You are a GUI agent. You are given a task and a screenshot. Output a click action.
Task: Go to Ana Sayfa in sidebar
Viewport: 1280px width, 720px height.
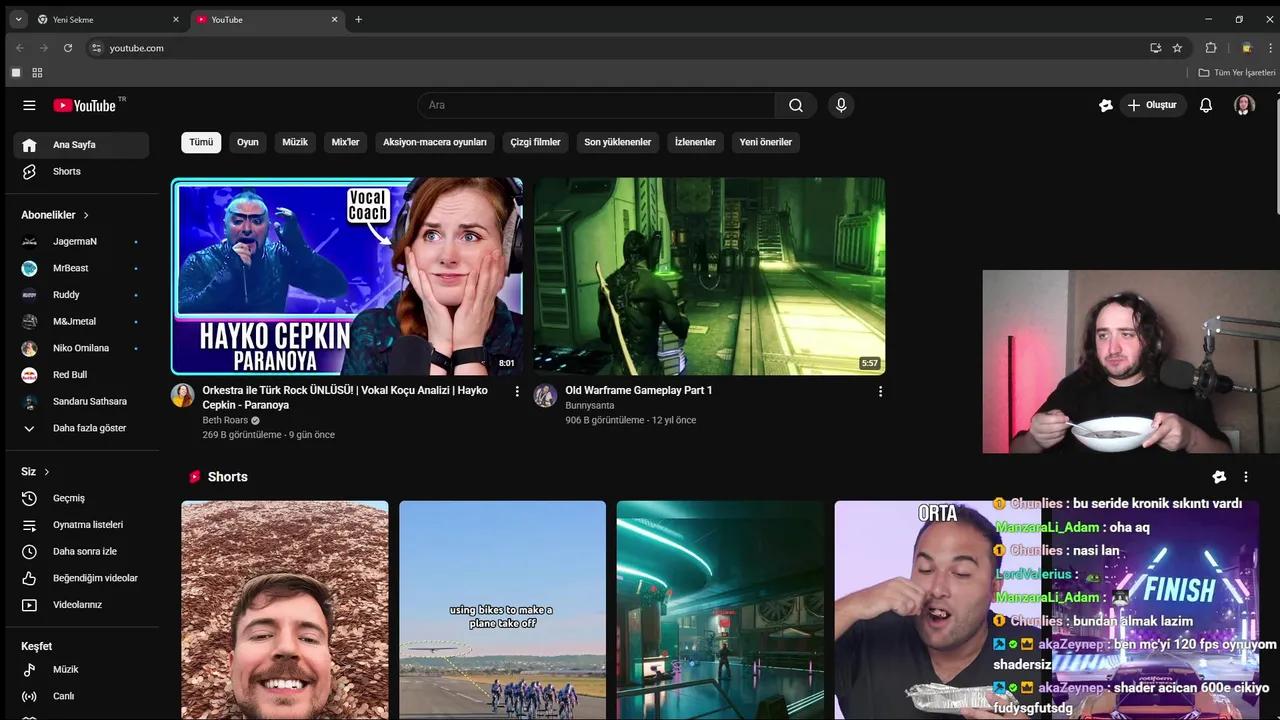point(82,145)
